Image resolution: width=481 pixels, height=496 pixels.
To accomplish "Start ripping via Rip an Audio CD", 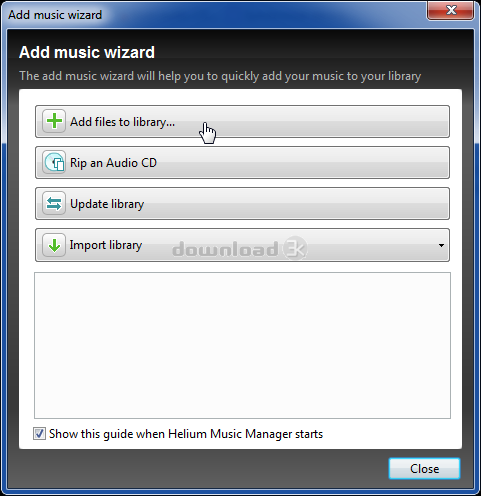I will pos(242,163).
